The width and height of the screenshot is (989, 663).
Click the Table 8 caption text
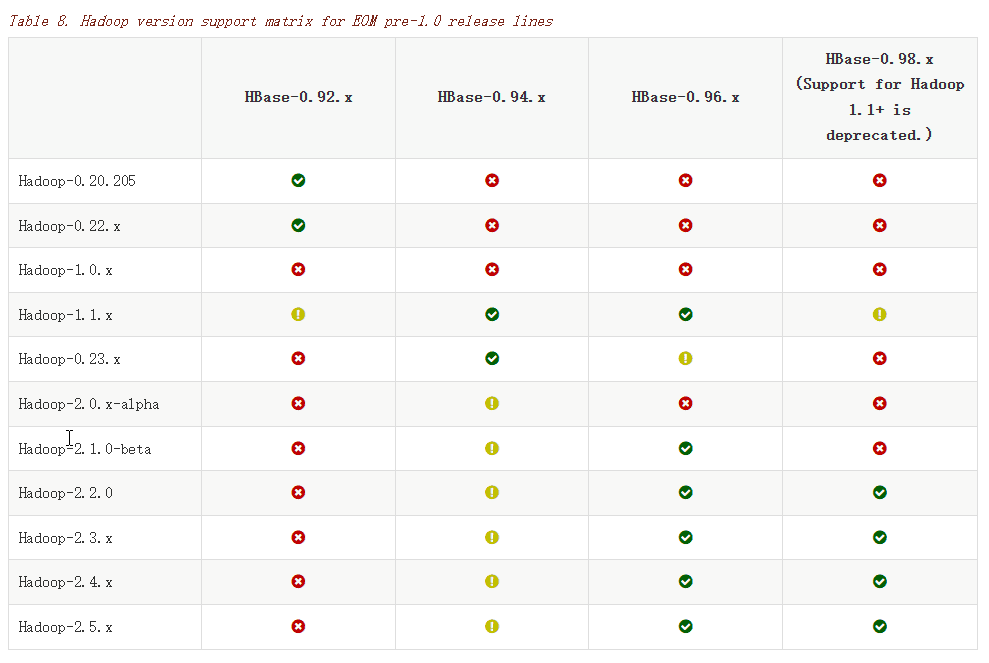281,21
